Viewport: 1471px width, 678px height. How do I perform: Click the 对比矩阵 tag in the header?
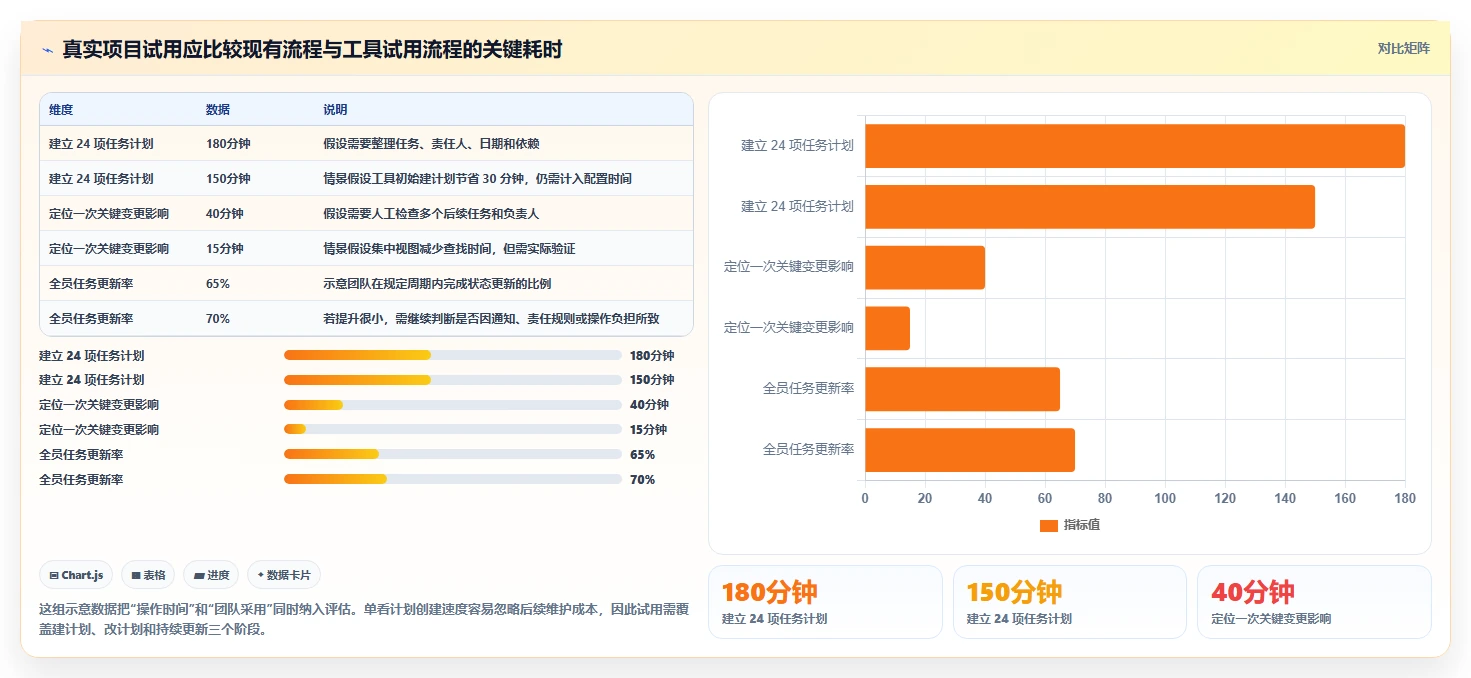[1403, 48]
